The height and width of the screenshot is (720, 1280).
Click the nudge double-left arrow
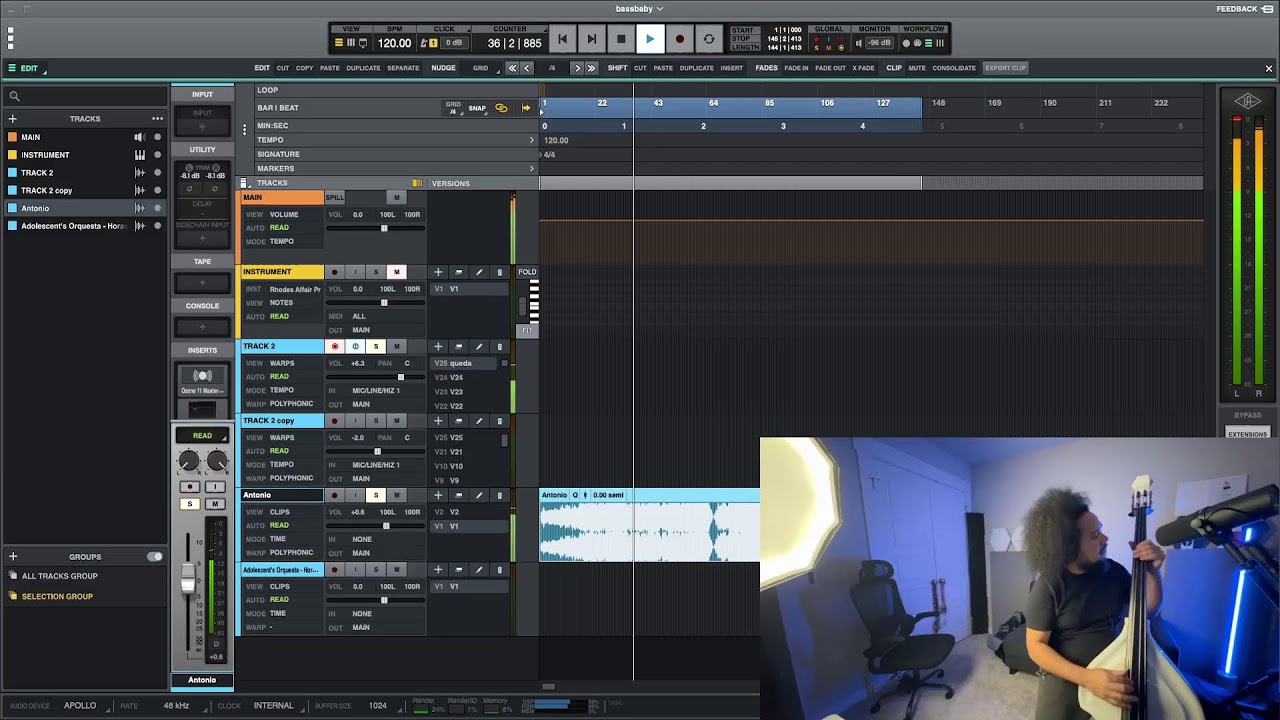tap(512, 68)
